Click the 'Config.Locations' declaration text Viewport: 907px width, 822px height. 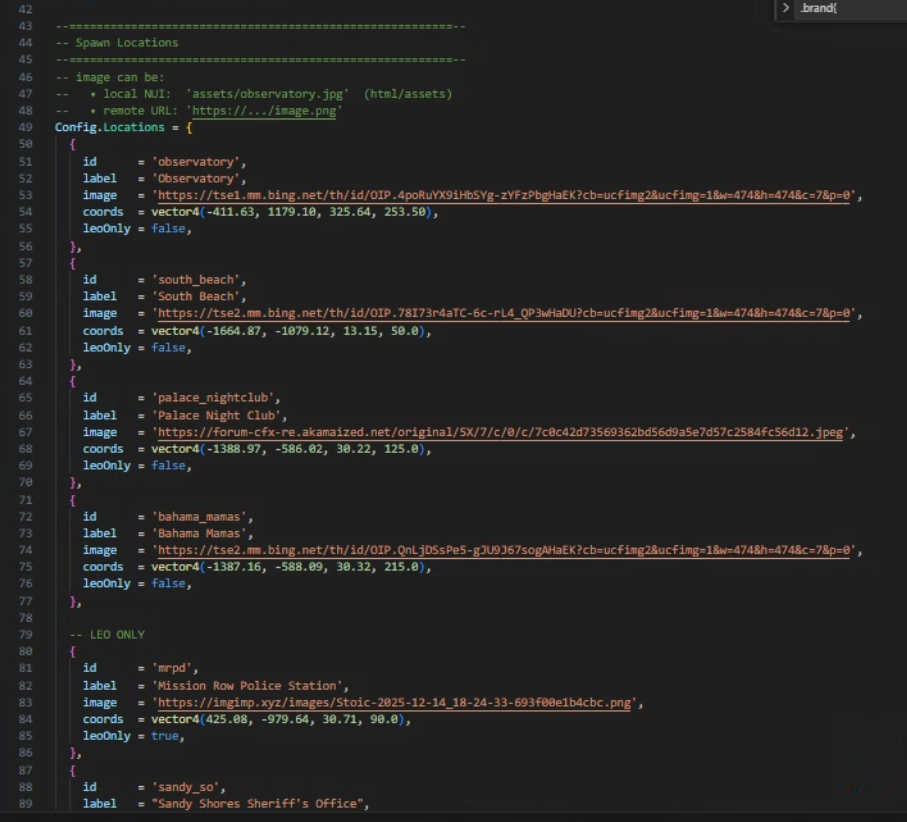(x=109, y=127)
